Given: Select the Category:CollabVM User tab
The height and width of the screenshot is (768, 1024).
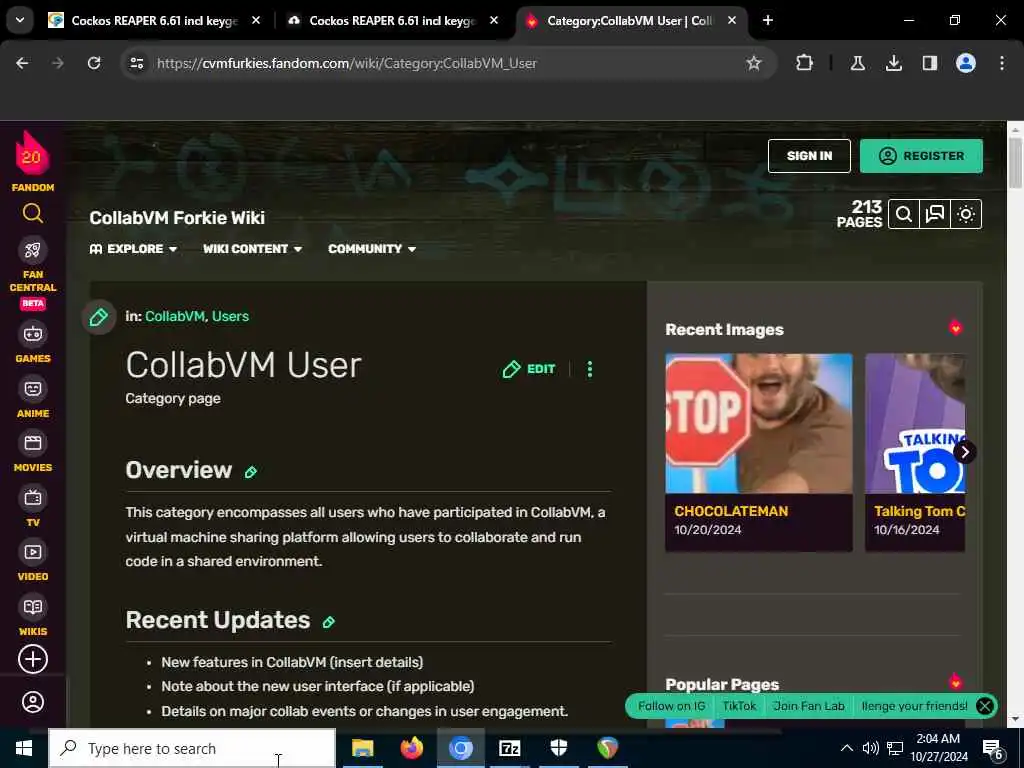Looking at the screenshot, I should click(x=630, y=20).
